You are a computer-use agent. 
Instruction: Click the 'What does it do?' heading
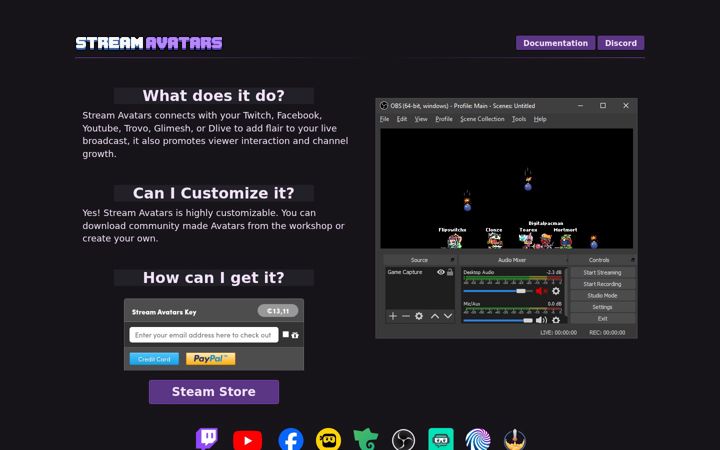point(214,96)
